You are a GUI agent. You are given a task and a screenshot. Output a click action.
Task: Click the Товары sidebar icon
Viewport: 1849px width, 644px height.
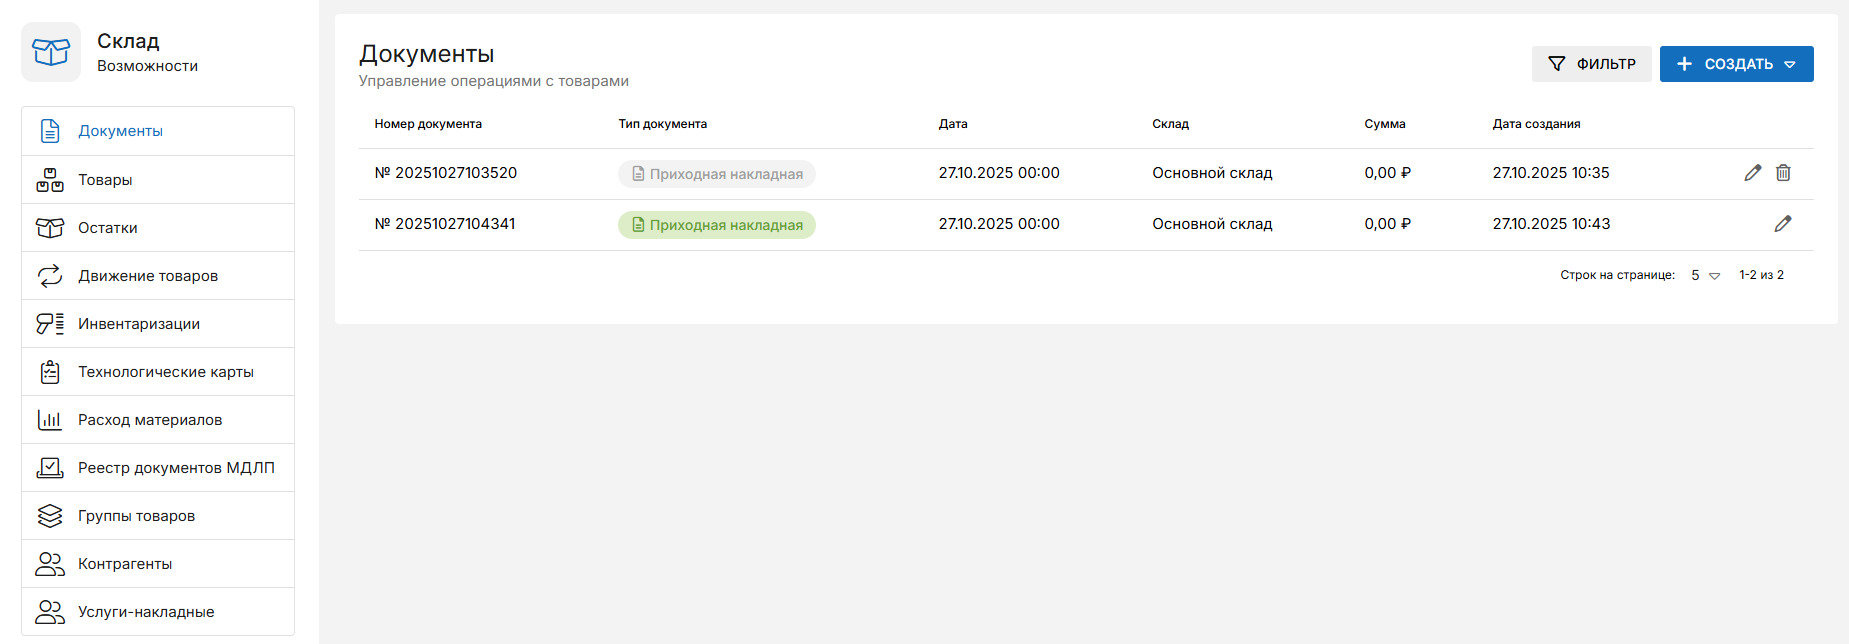[x=50, y=180]
